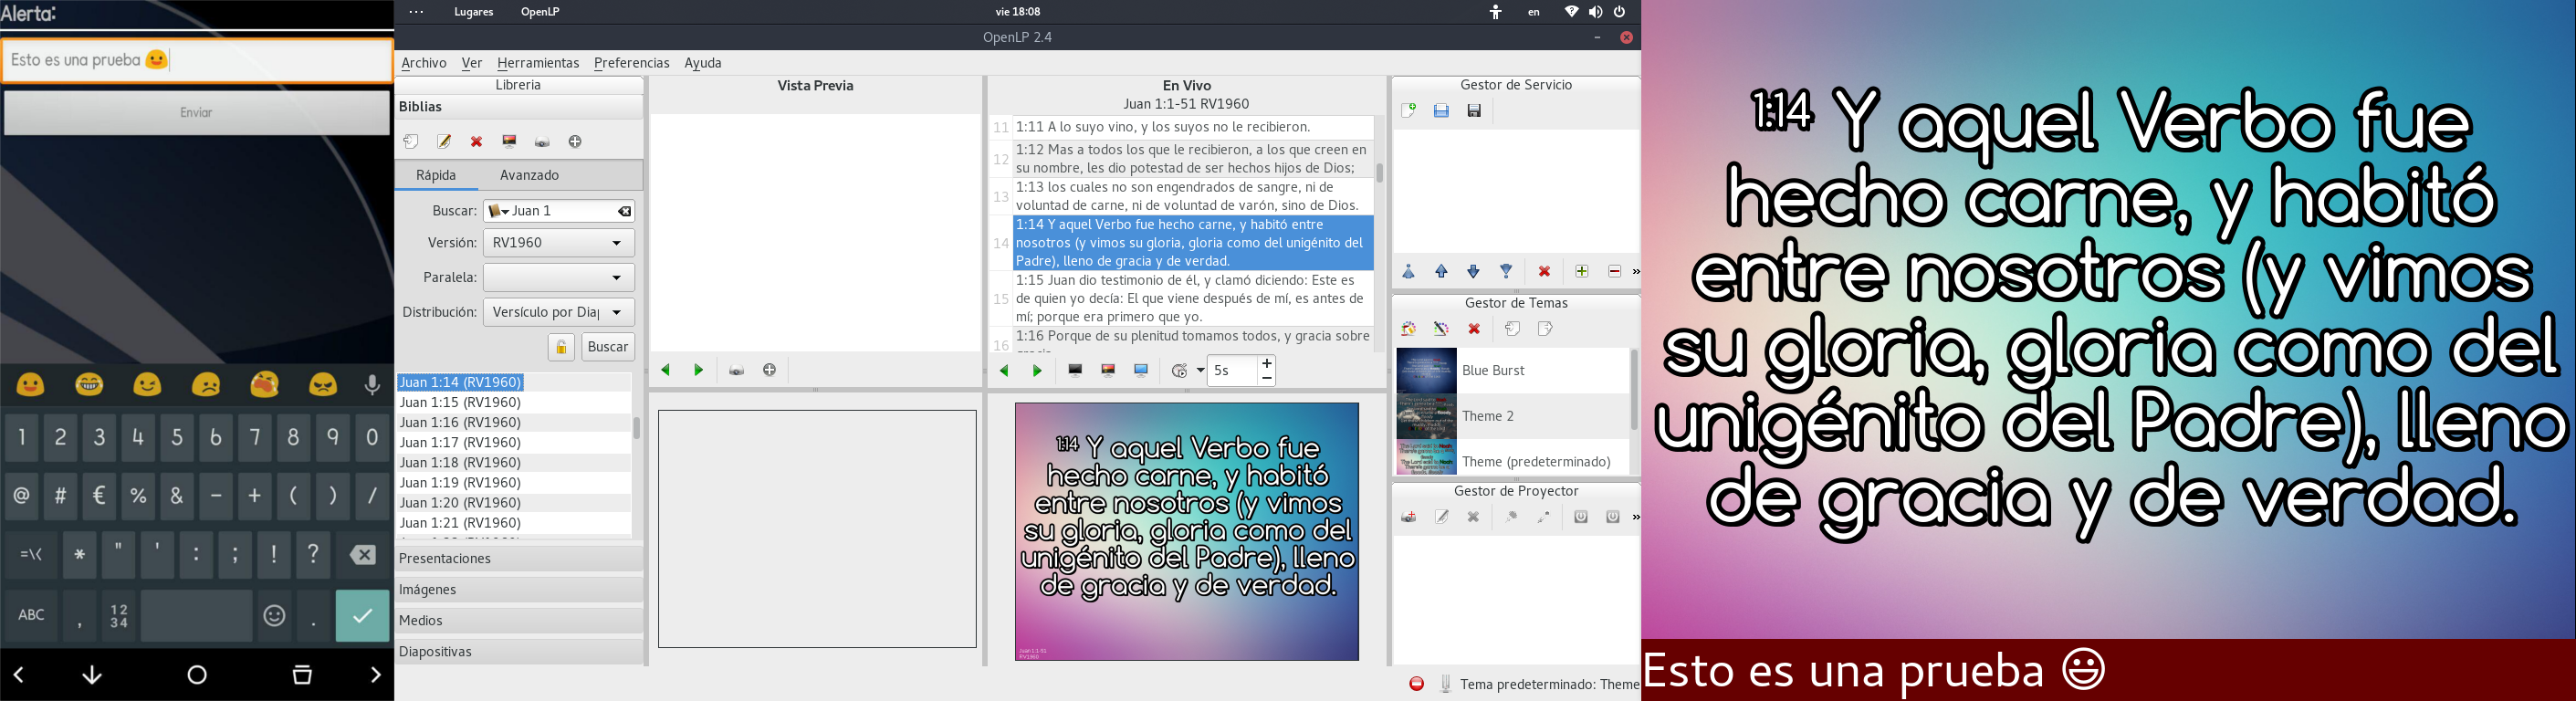The image size is (2576, 701).
Task: Toggle the padlock button beside Buscar
Action: (561, 347)
